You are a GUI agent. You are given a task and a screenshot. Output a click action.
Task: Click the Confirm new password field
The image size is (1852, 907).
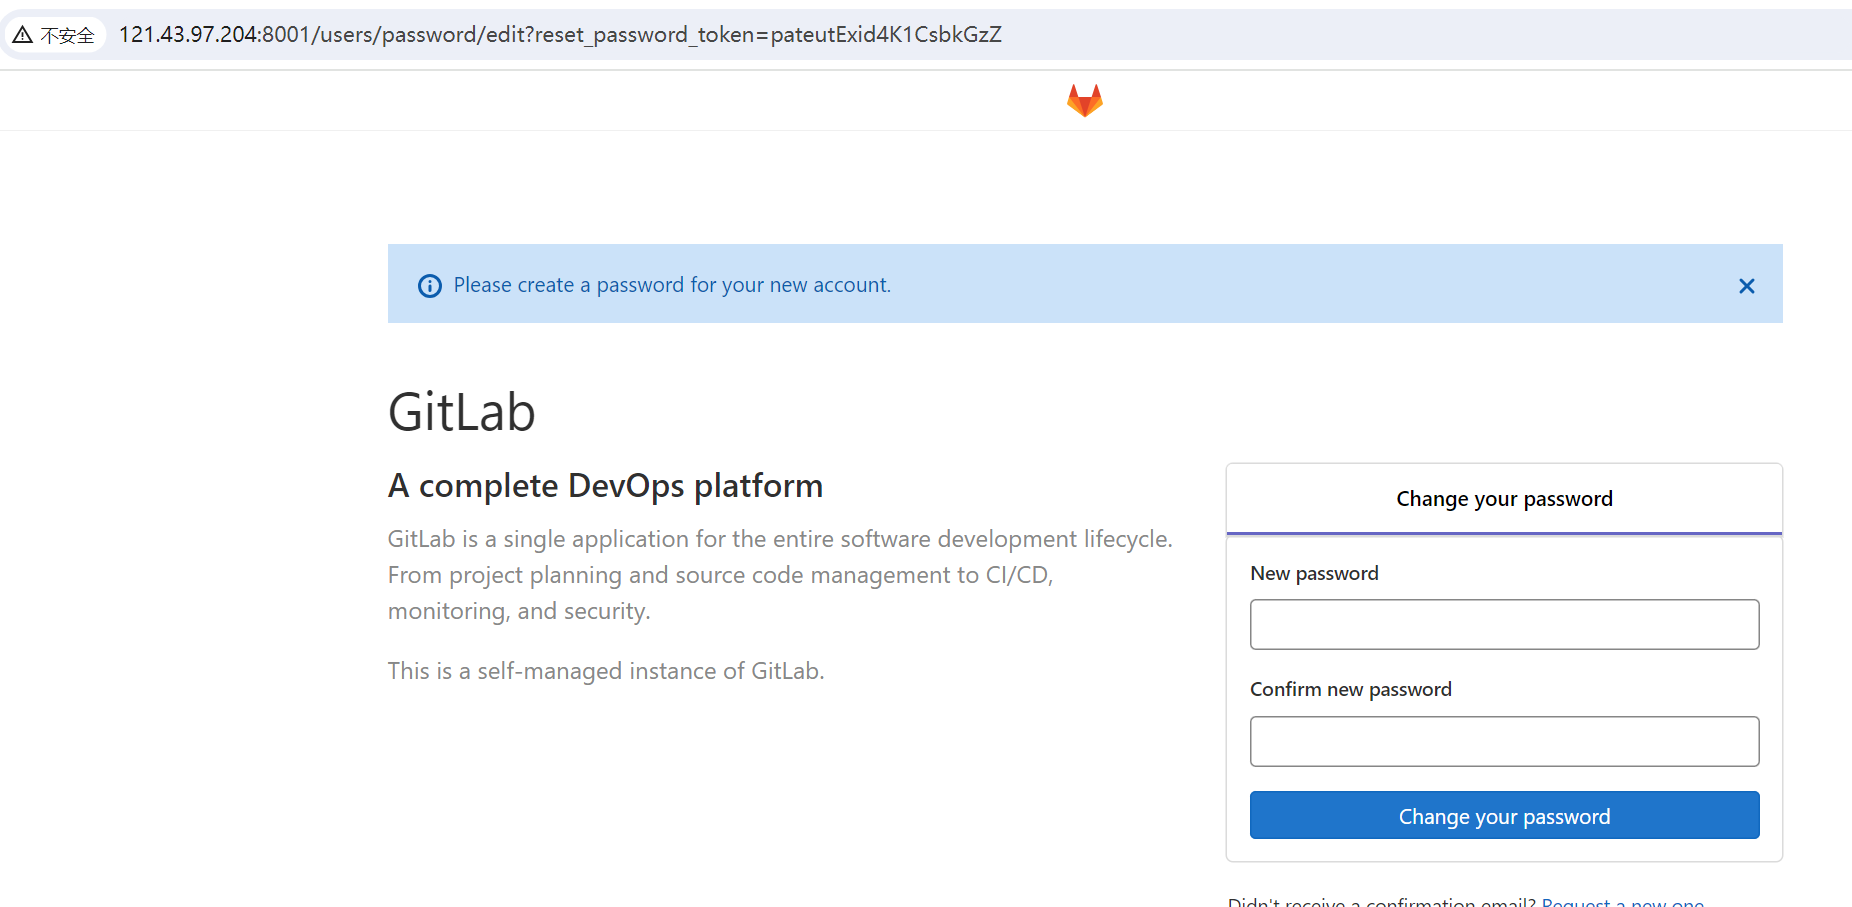1504,742
